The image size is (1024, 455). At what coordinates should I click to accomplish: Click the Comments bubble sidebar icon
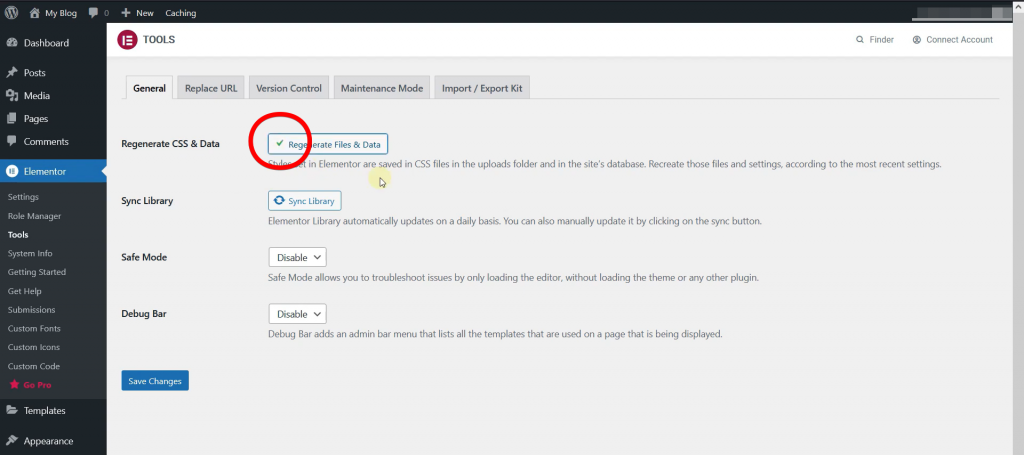click(x=12, y=142)
